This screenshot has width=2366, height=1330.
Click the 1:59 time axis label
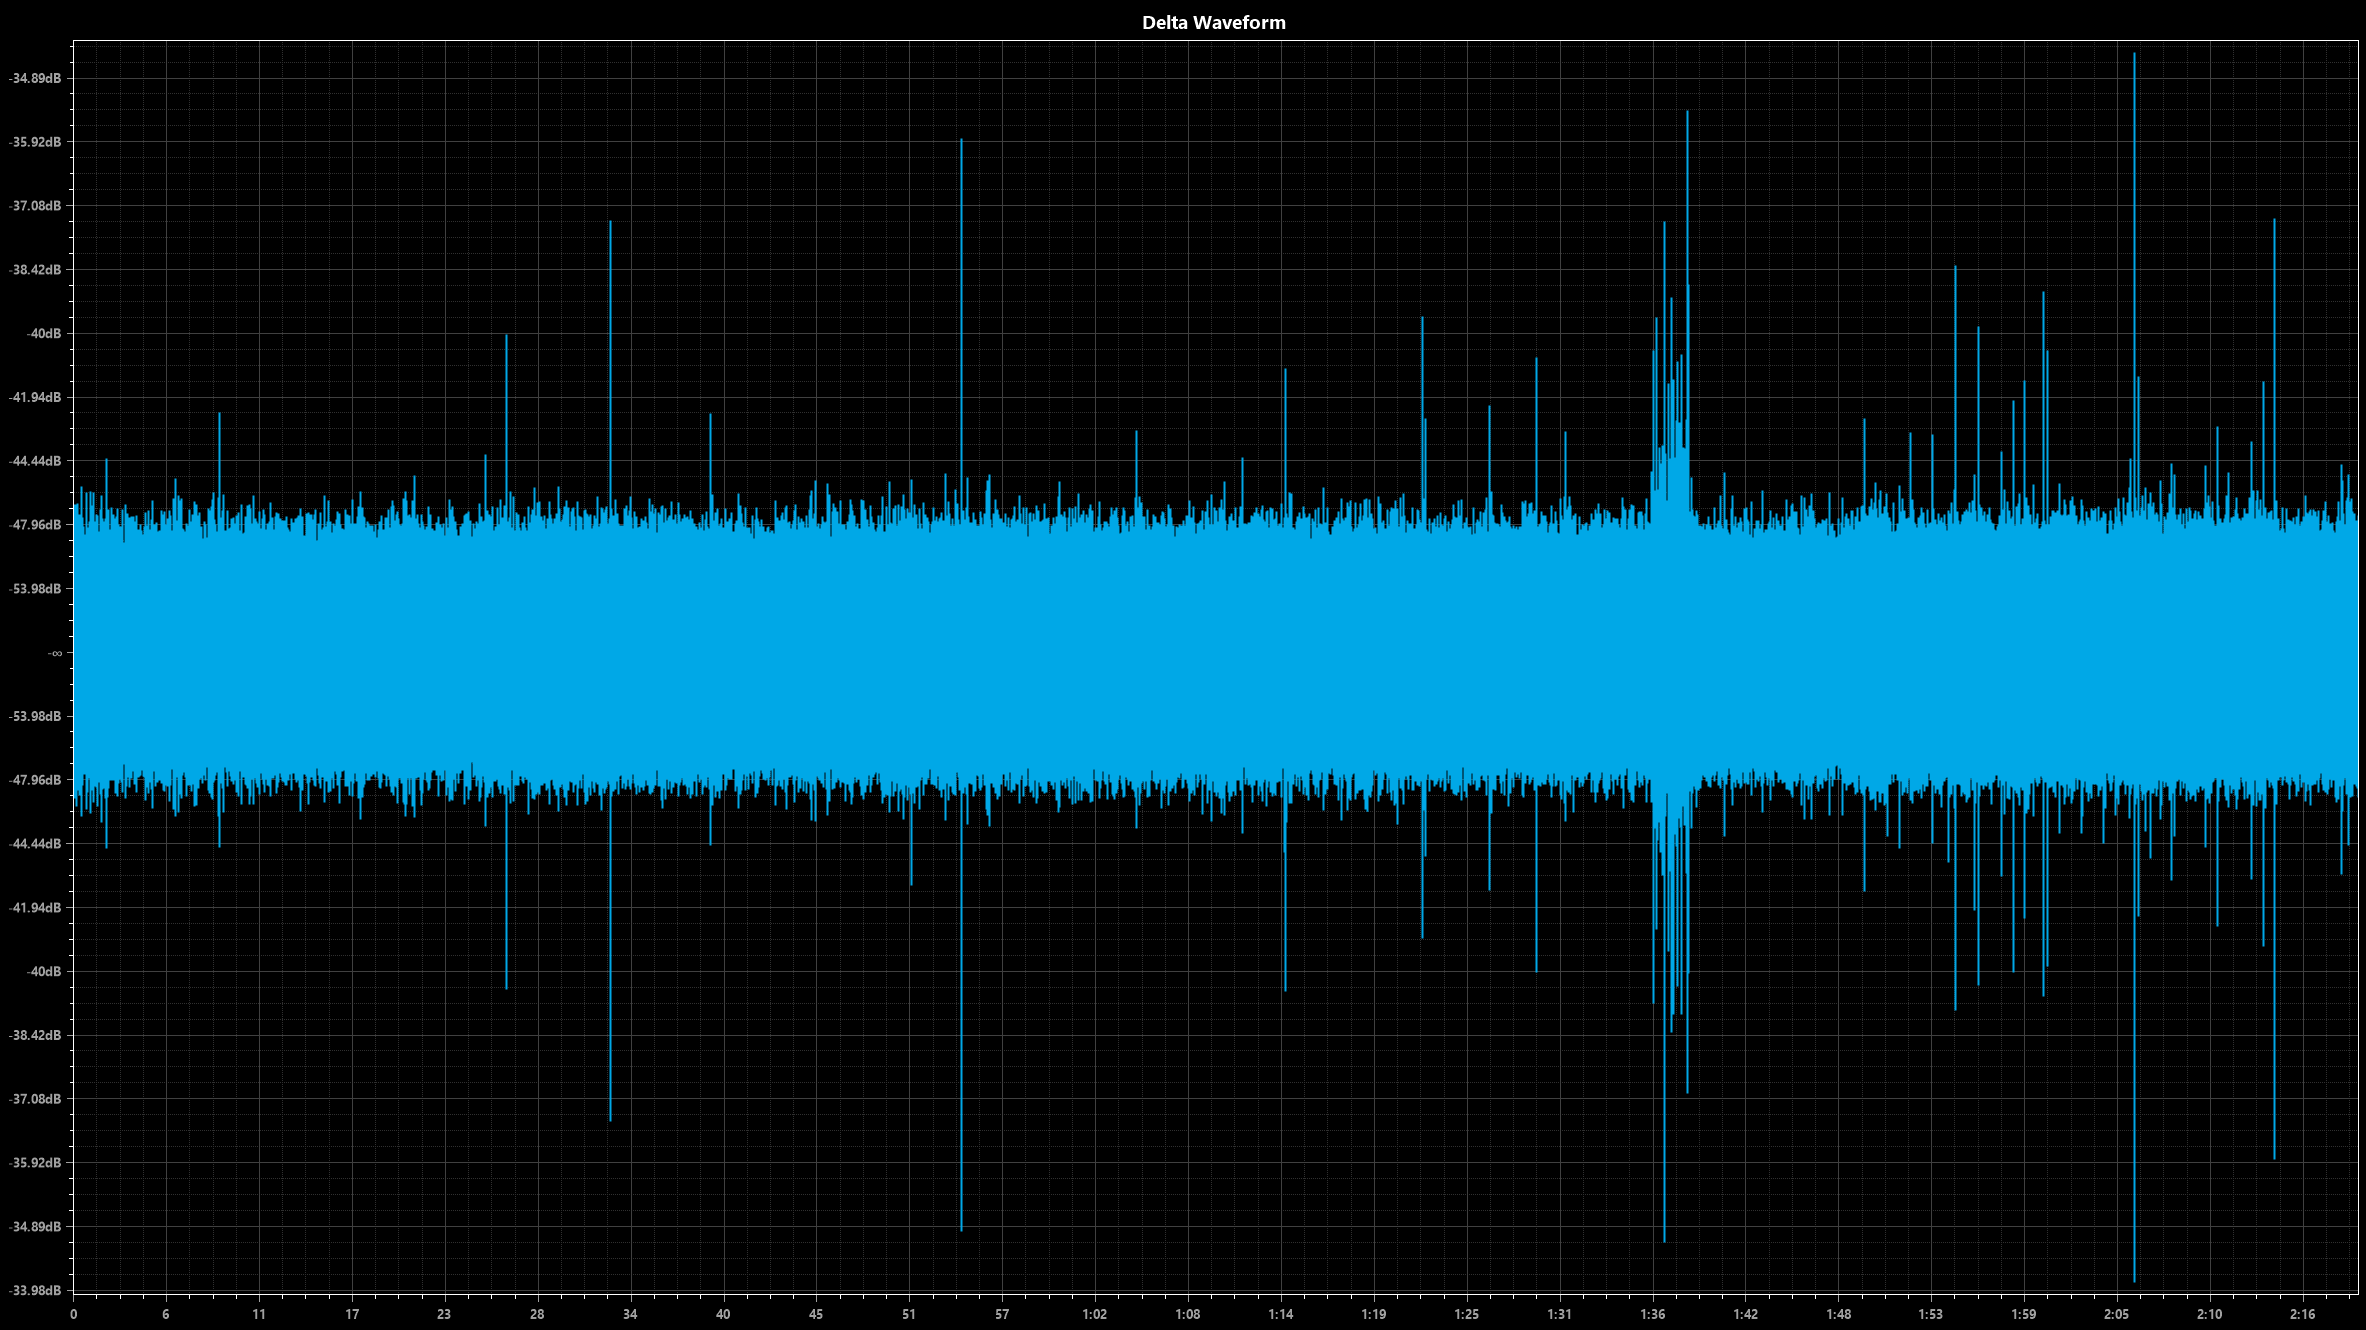(x=2024, y=1314)
